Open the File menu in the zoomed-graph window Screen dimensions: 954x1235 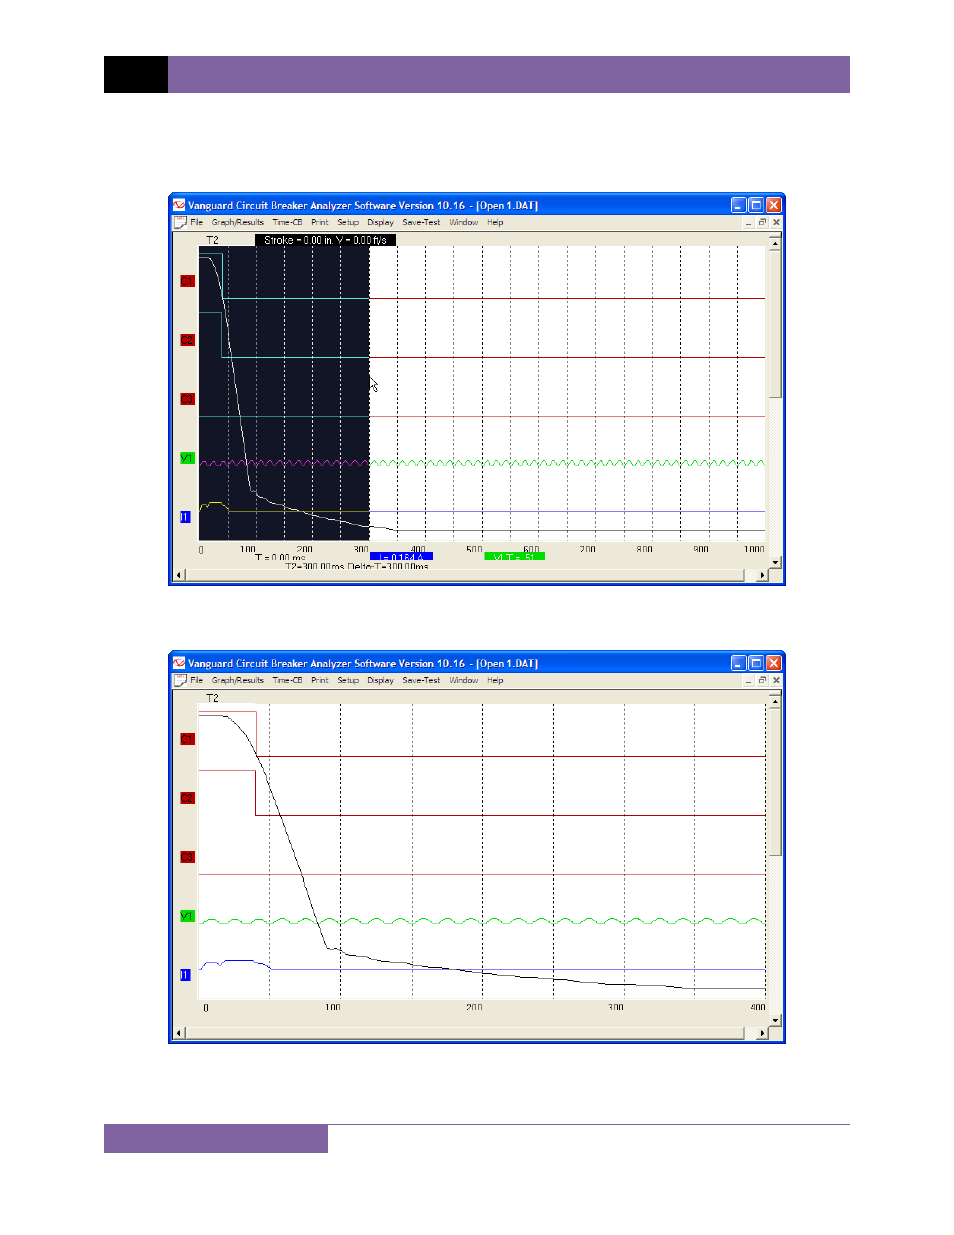[x=197, y=680]
